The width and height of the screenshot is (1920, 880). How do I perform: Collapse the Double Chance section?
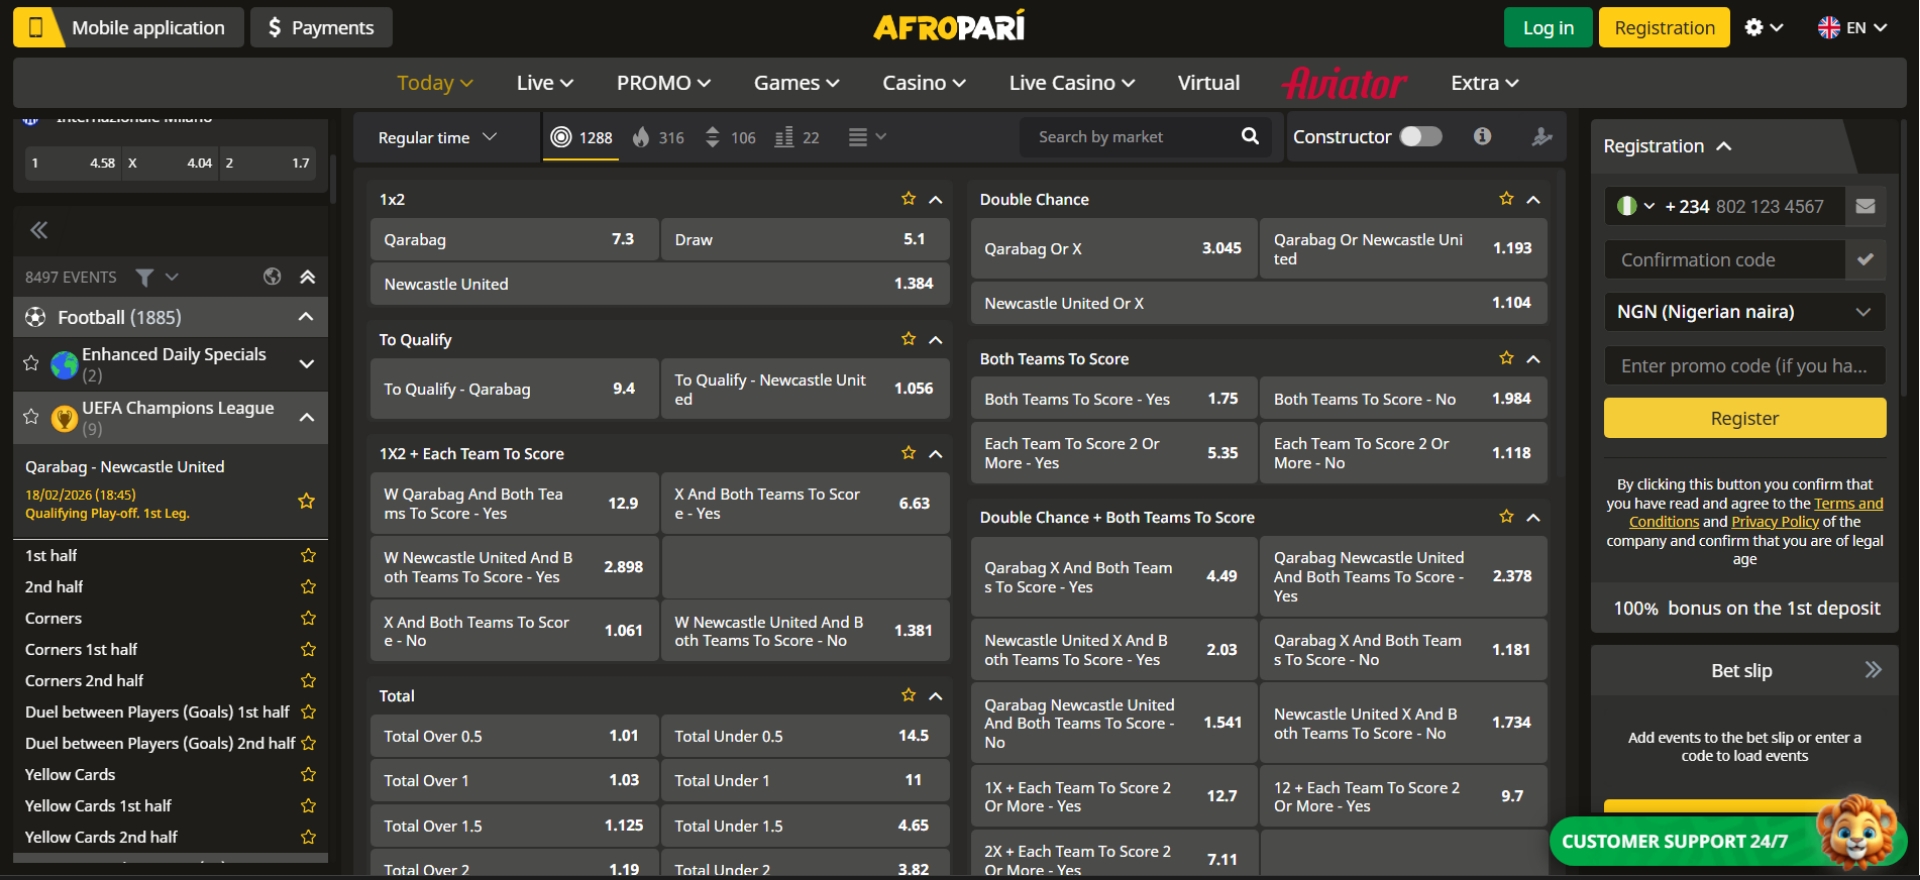coord(1533,200)
